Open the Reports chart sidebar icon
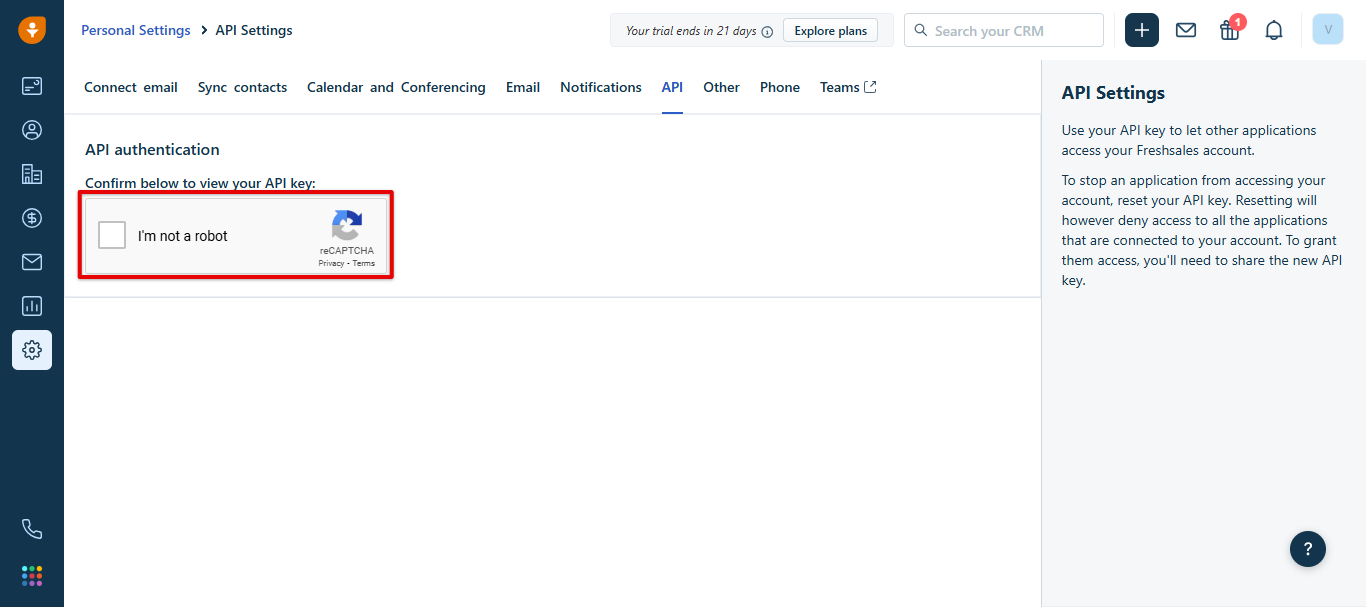The image size is (1366, 607). 32,306
